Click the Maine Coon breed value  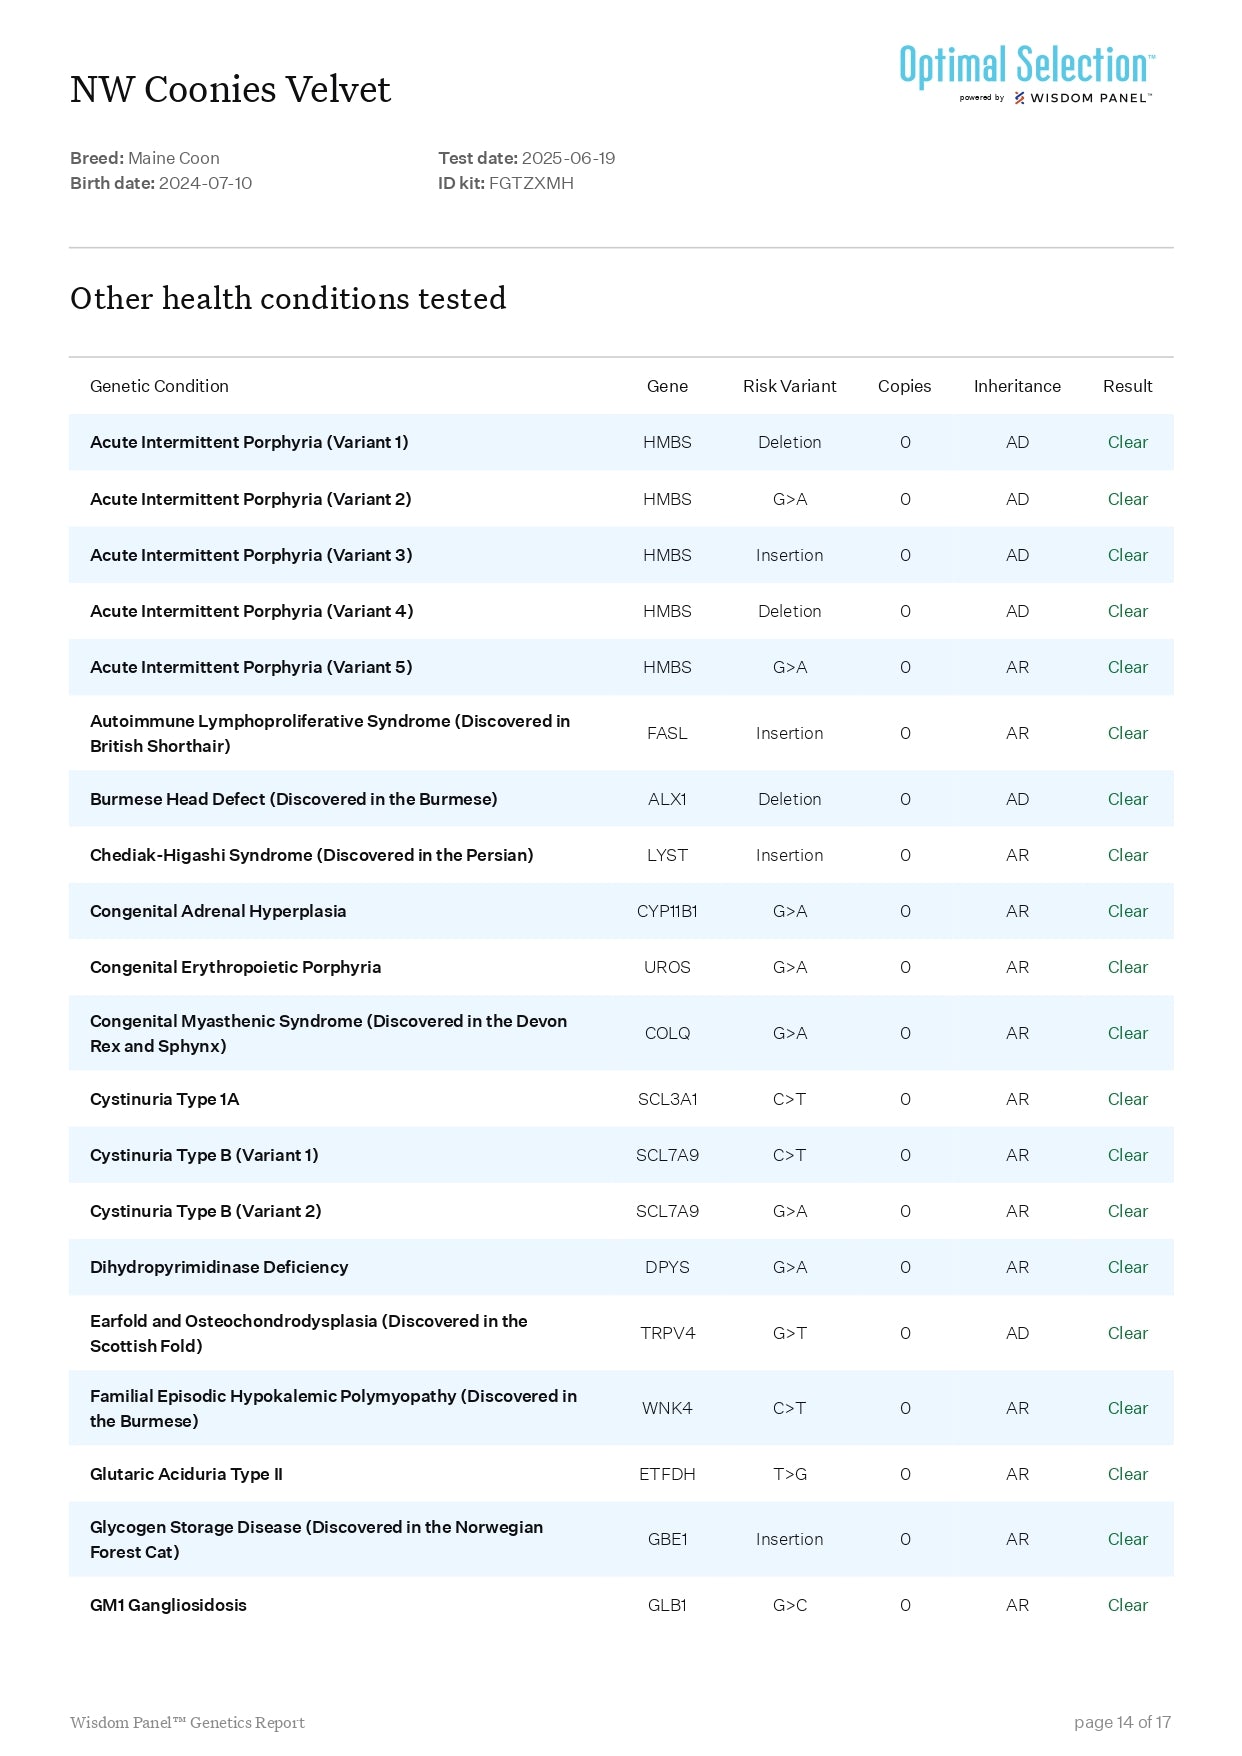tap(173, 158)
